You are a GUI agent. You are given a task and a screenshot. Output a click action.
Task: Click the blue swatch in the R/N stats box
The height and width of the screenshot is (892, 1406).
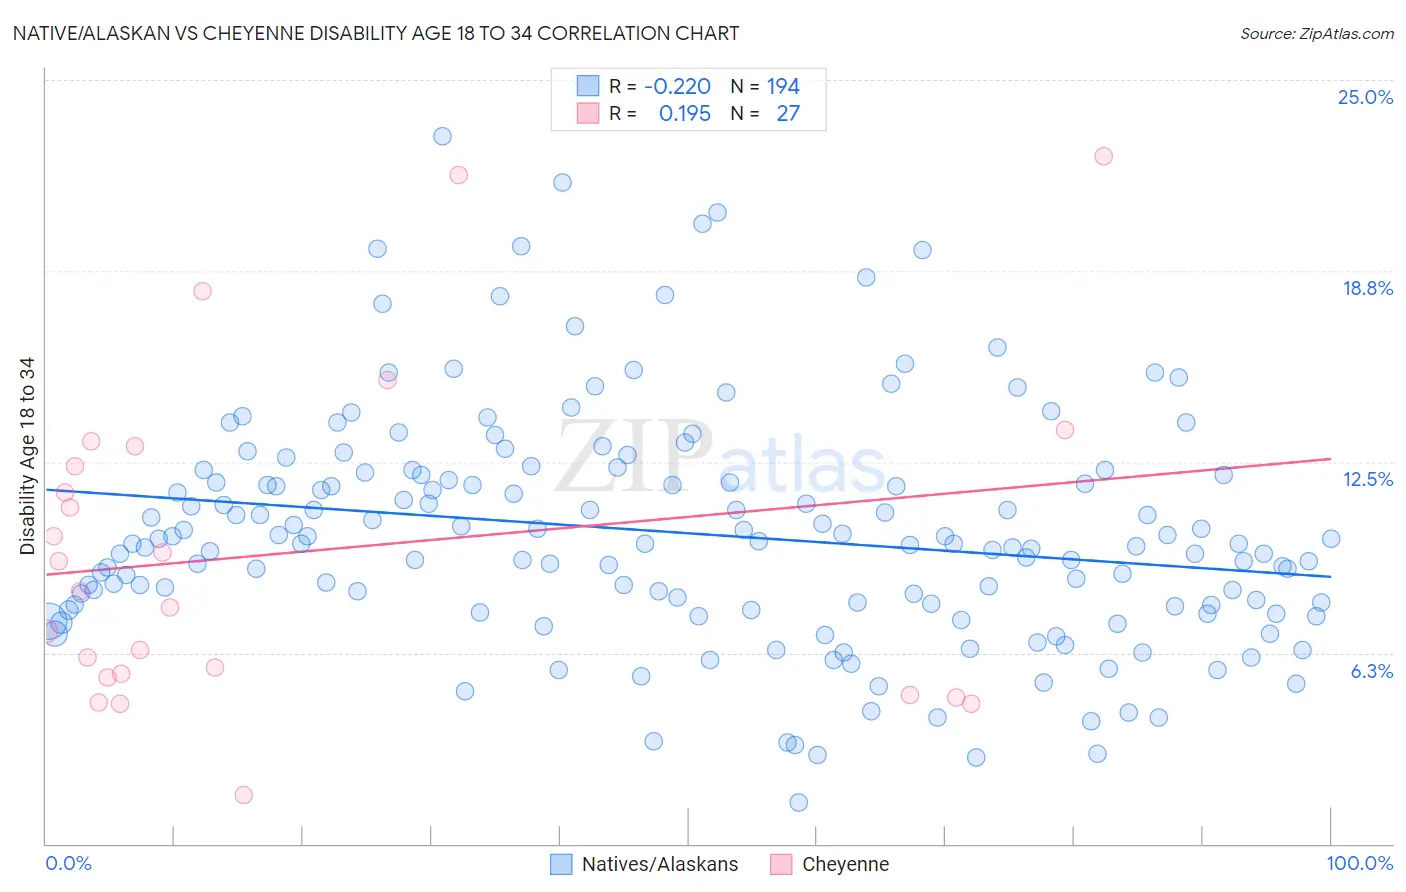pos(587,86)
